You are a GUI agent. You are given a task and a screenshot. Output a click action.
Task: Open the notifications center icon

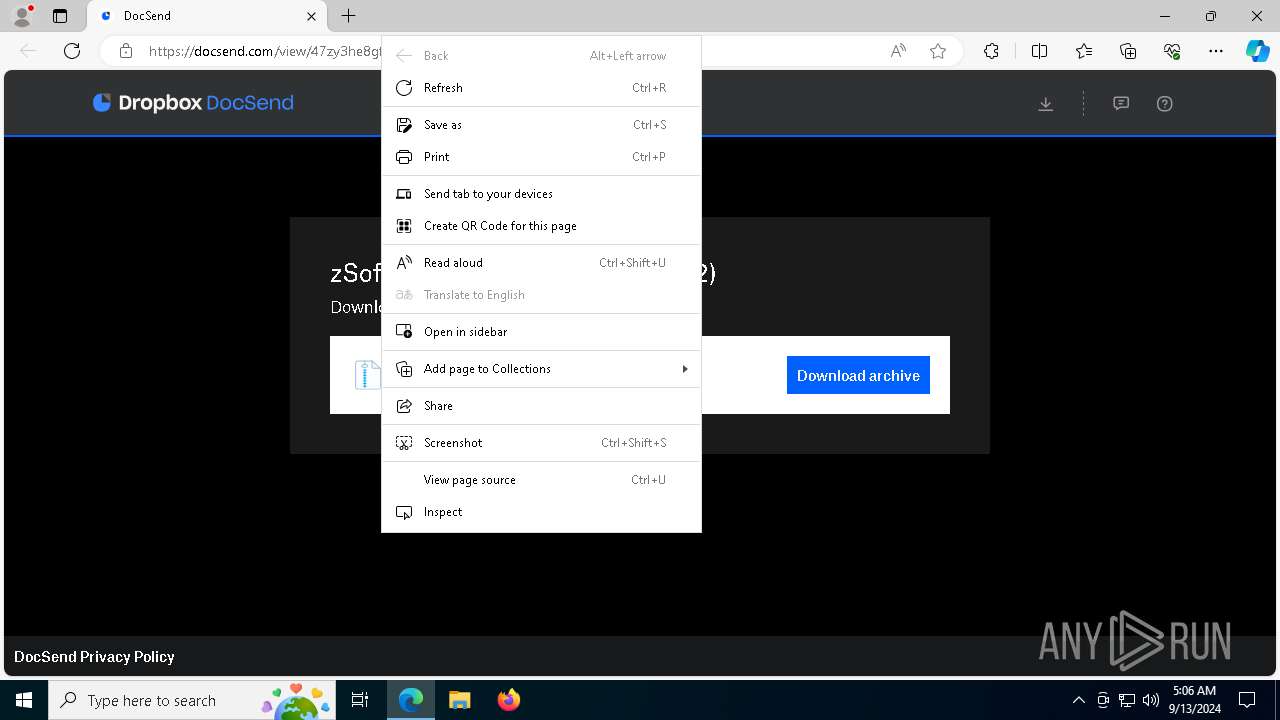click(1247, 700)
